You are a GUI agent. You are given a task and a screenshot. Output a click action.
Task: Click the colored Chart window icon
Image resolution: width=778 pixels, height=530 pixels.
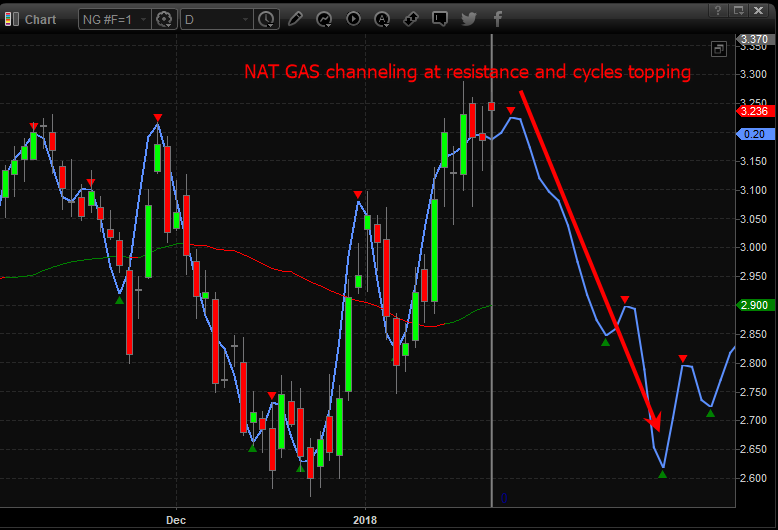pos(11,19)
